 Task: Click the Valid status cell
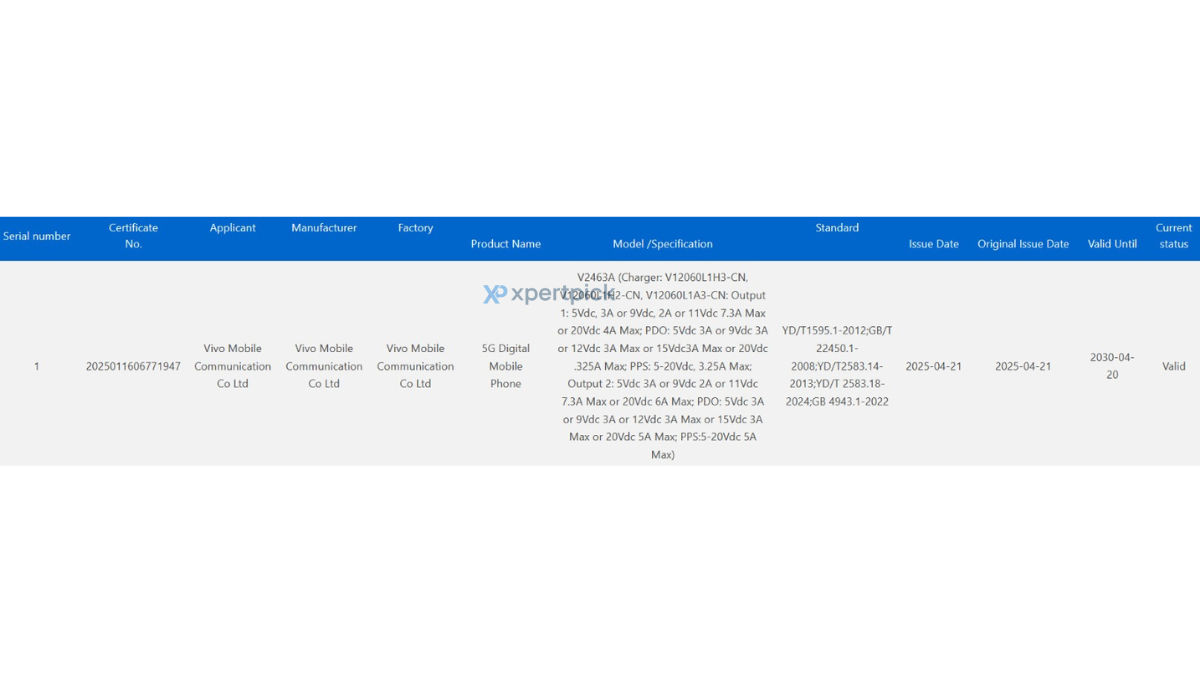(1174, 366)
